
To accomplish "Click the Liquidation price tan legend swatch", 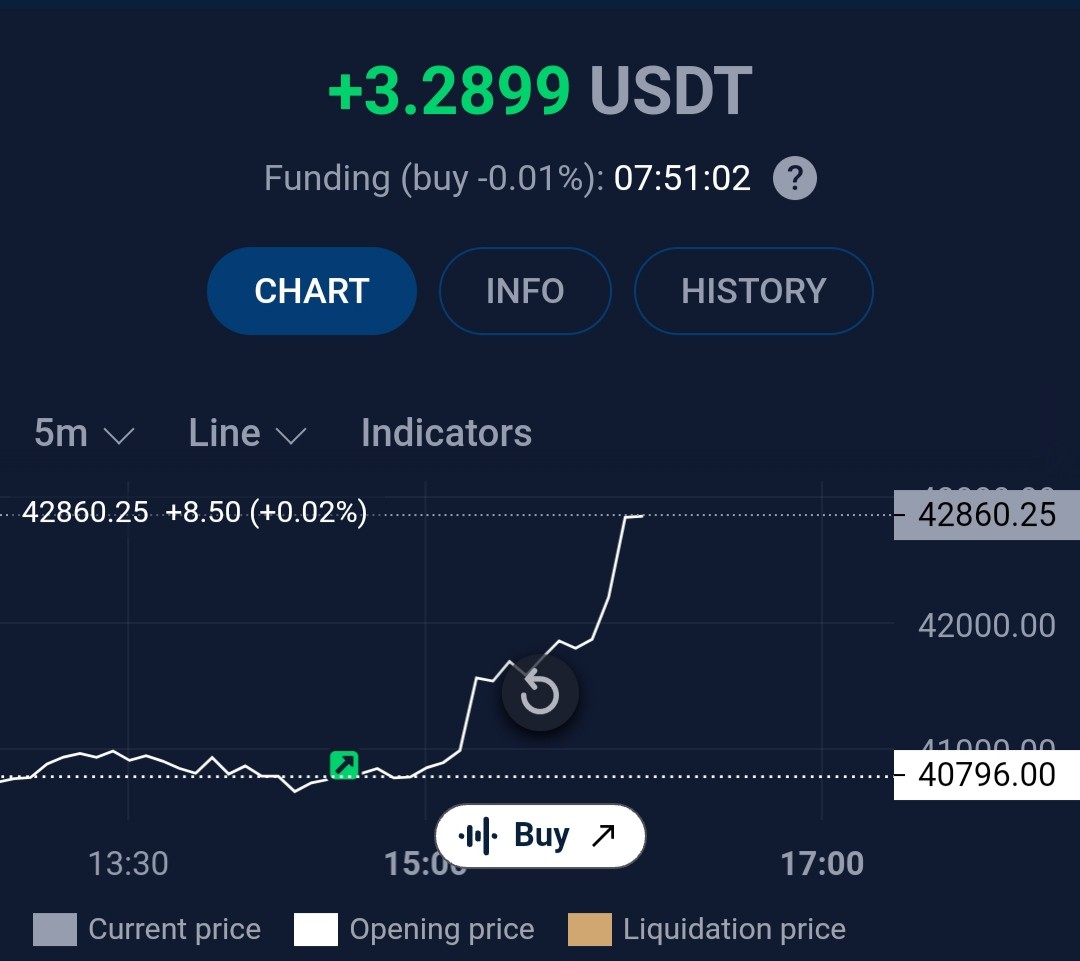I will click(590, 929).
